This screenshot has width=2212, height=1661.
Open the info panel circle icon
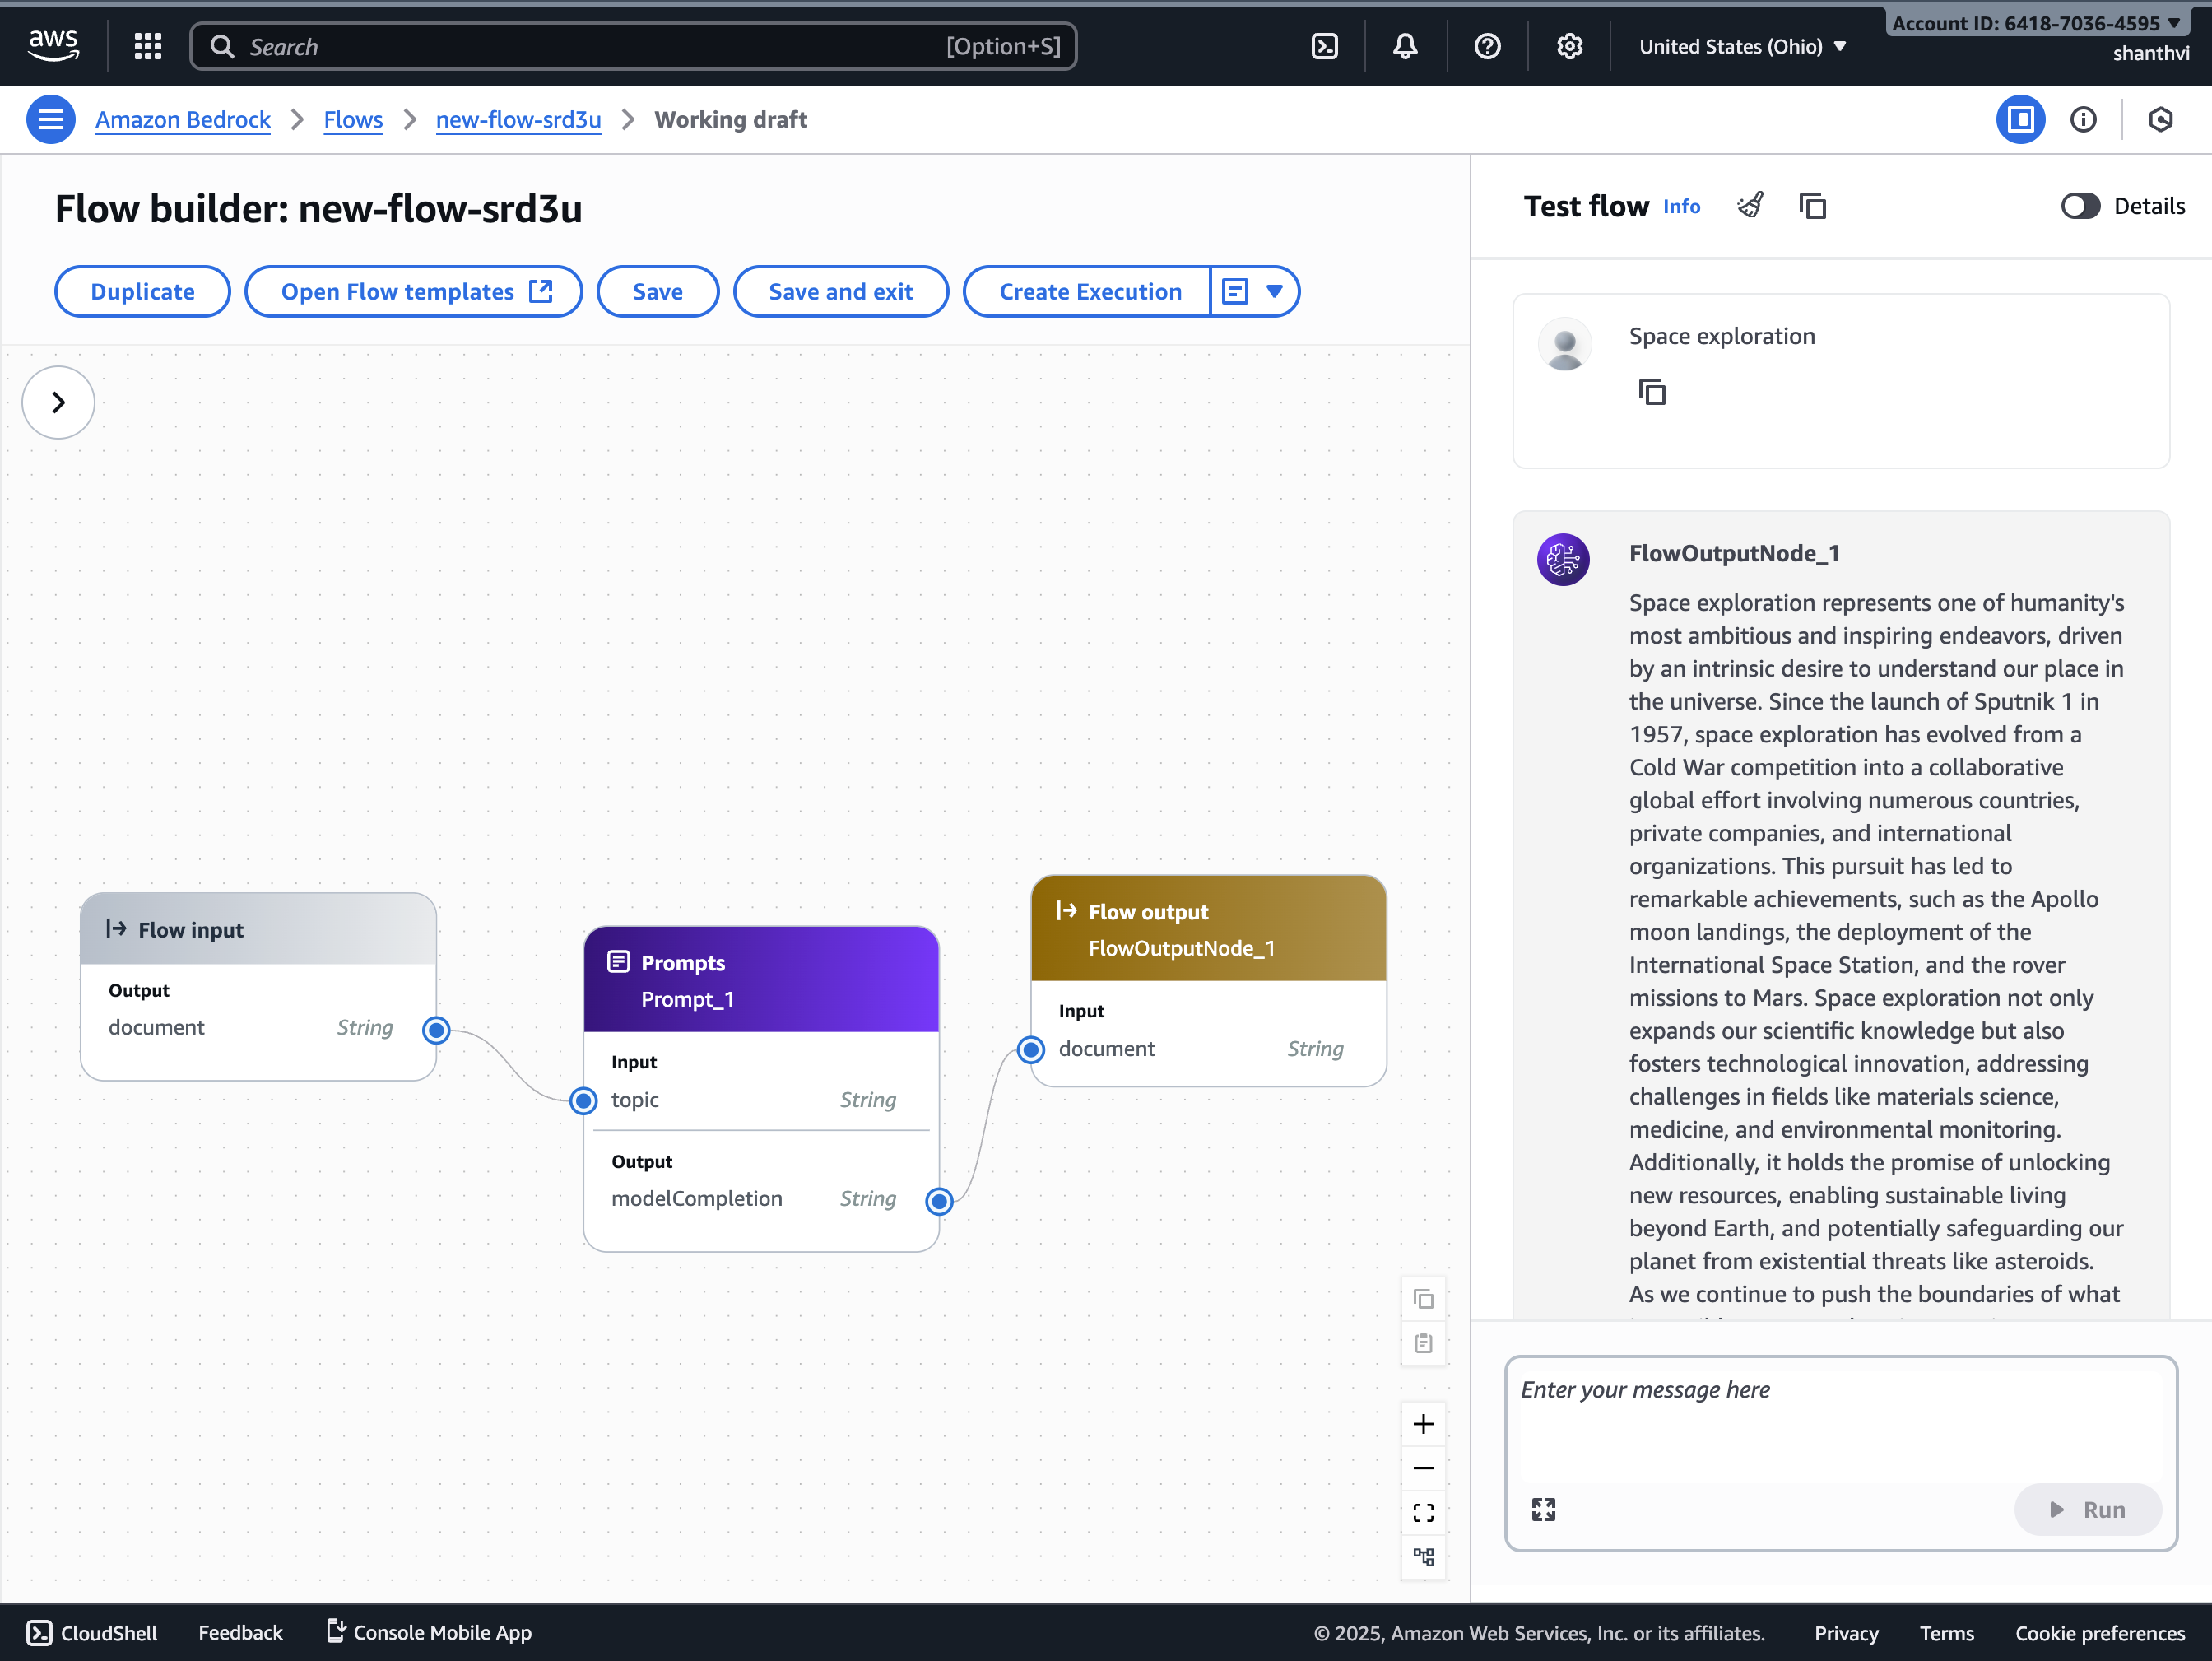[x=2083, y=120]
